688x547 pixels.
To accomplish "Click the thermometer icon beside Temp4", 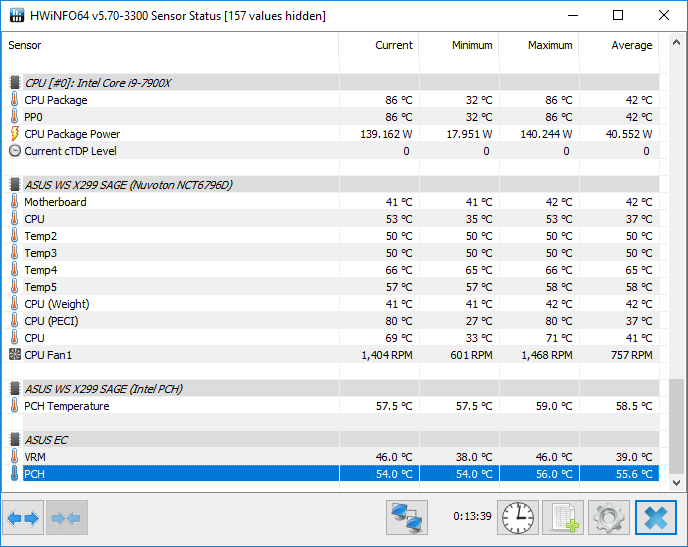I will (14, 270).
